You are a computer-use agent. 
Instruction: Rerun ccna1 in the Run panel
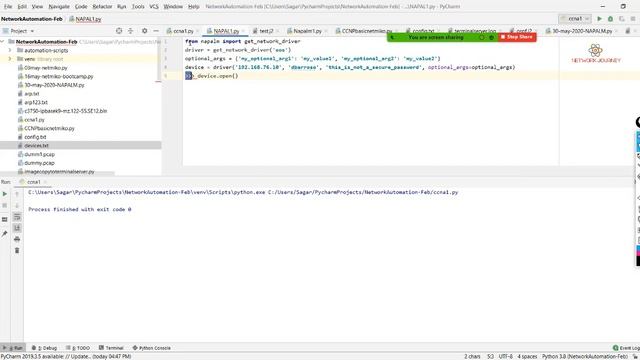click(4, 194)
